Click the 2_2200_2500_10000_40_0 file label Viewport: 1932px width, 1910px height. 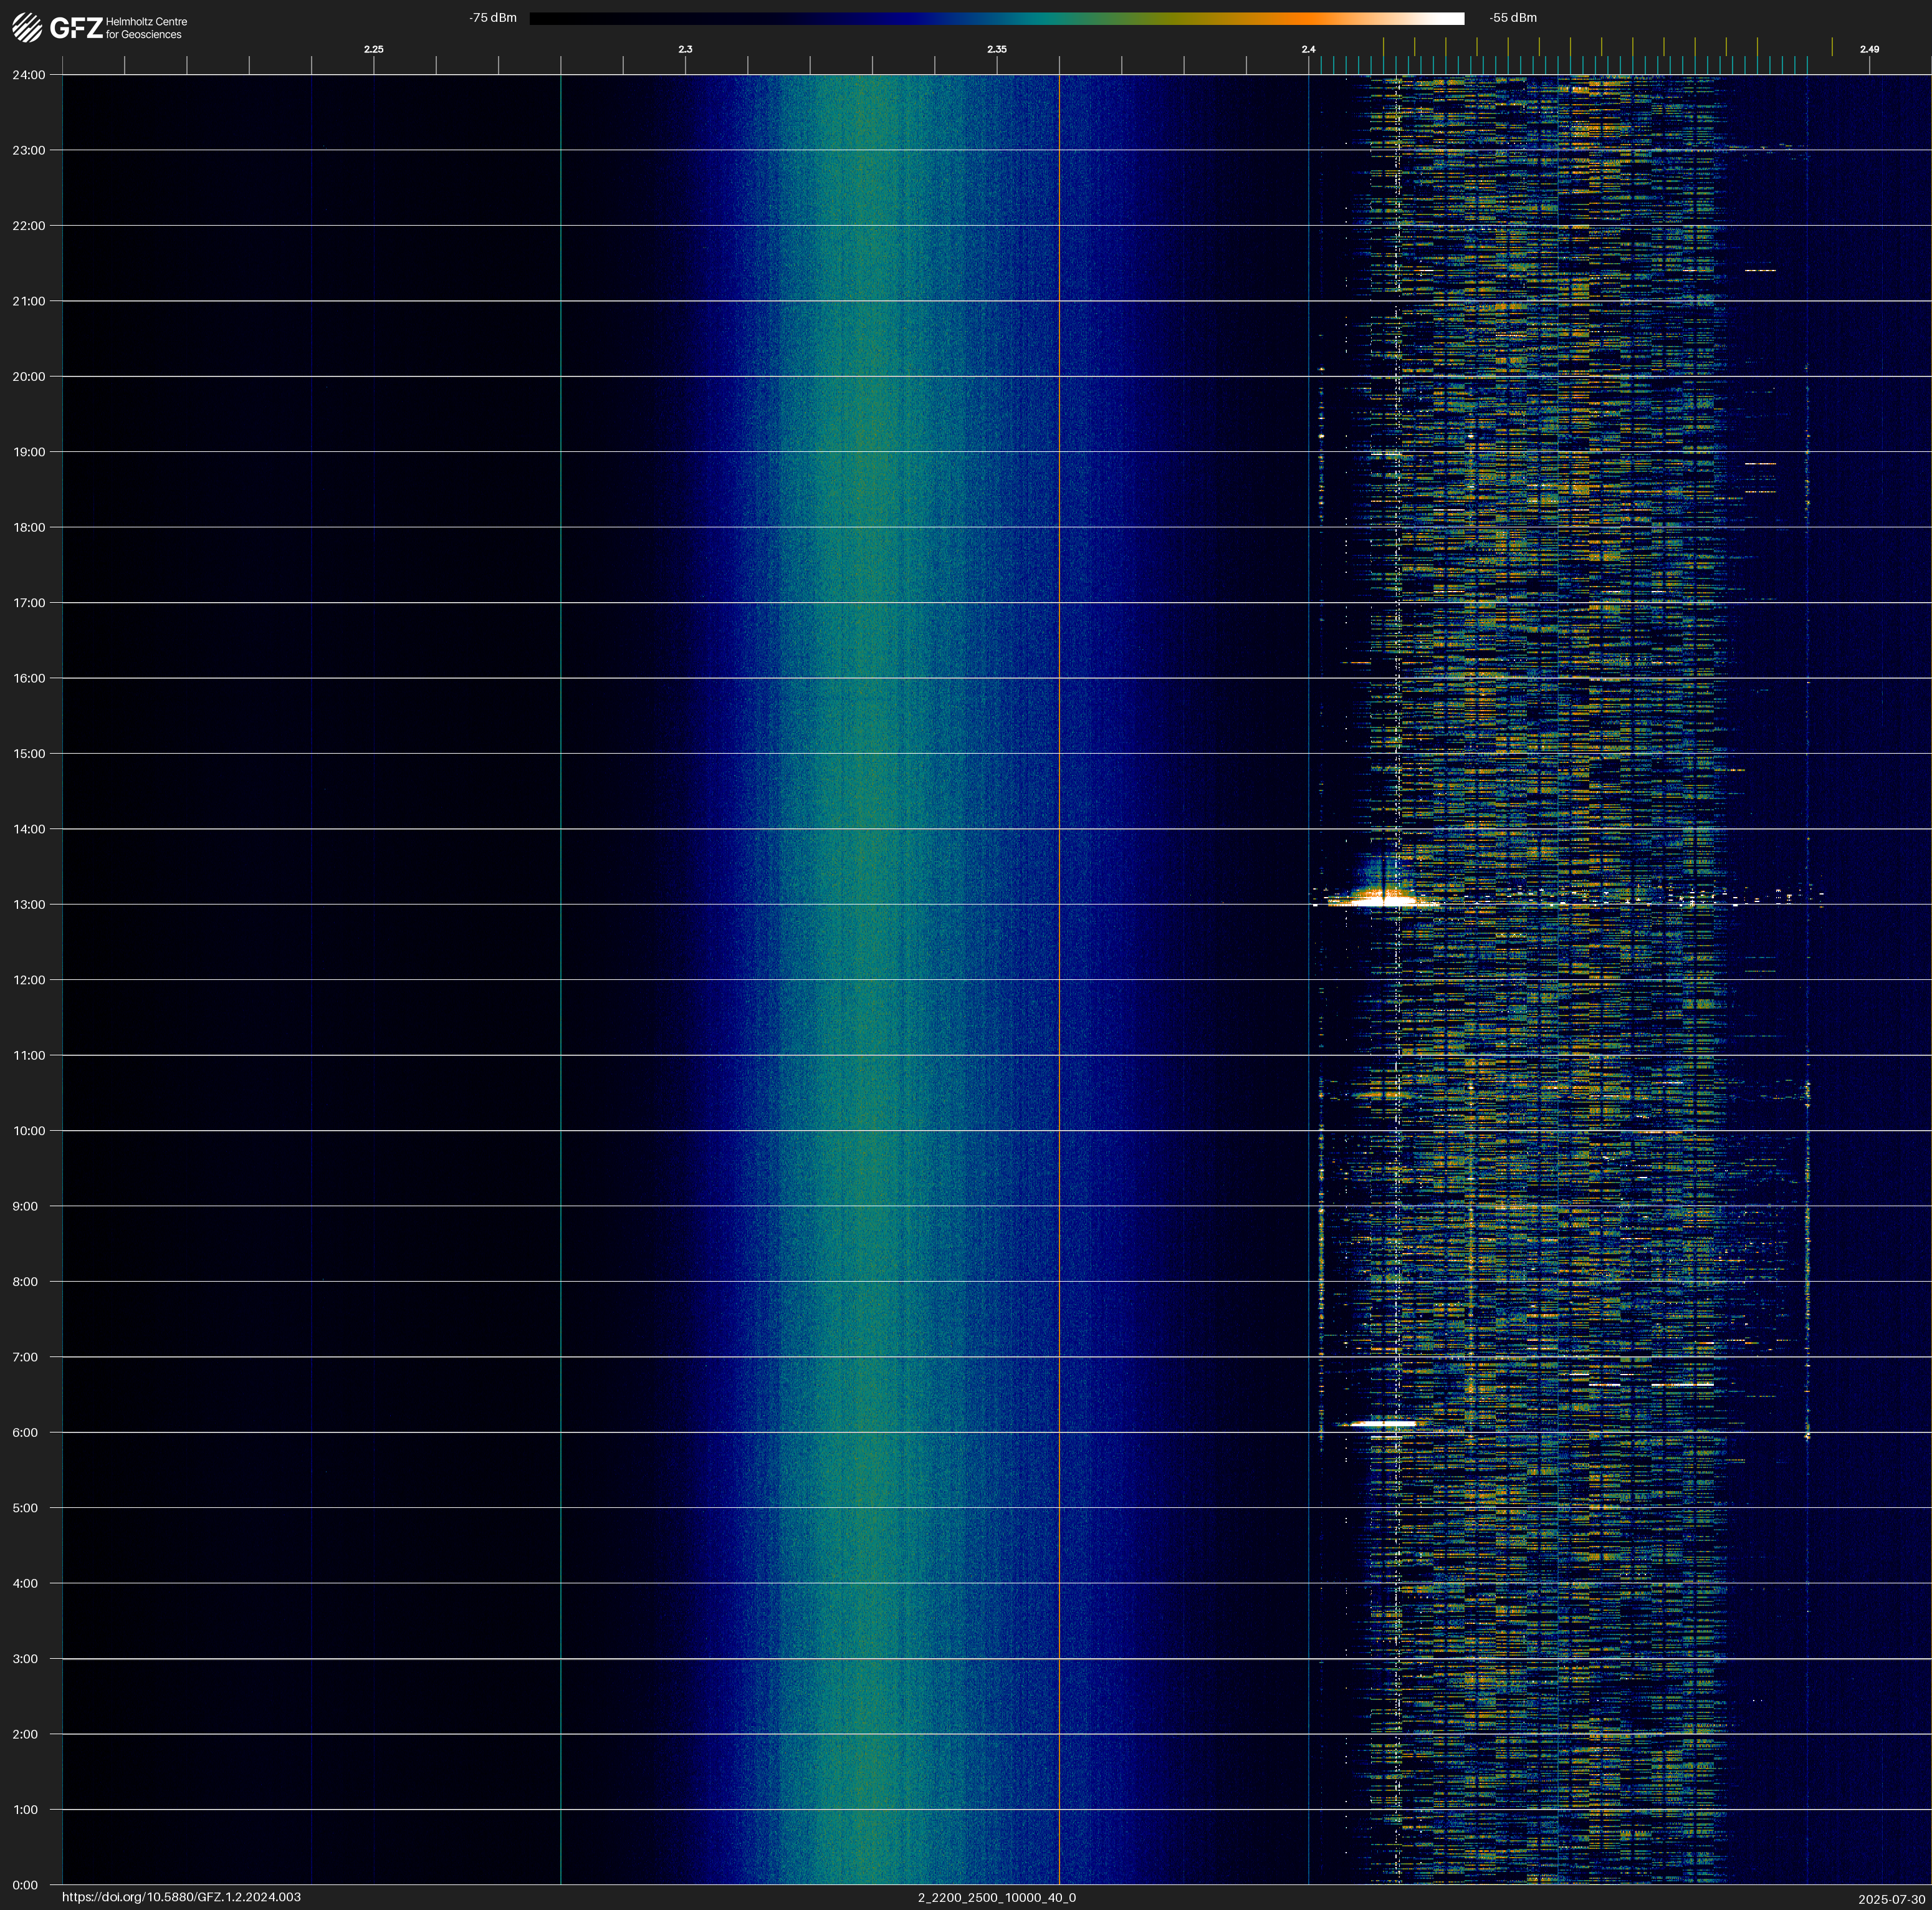coord(996,1897)
